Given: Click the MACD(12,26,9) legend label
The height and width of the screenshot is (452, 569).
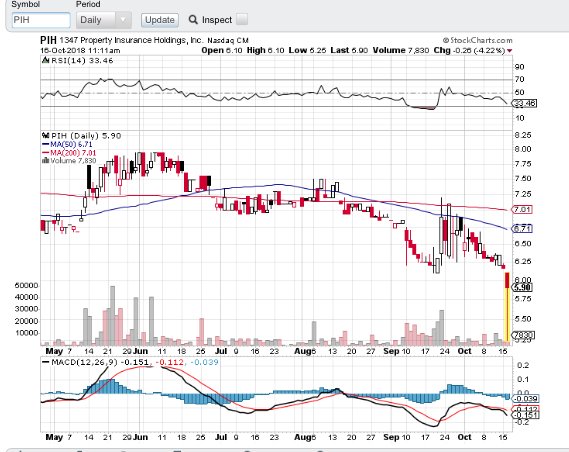Looking at the screenshot, I should 85,362.
